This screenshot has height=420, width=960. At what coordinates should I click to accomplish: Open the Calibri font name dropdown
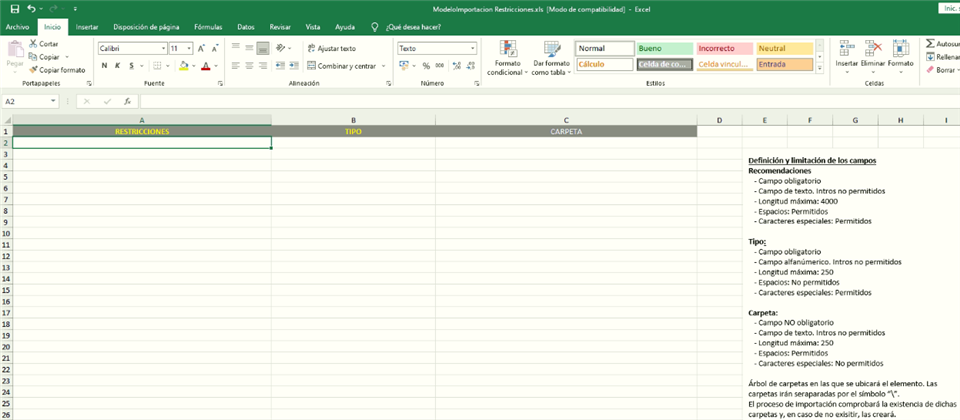point(164,48)
